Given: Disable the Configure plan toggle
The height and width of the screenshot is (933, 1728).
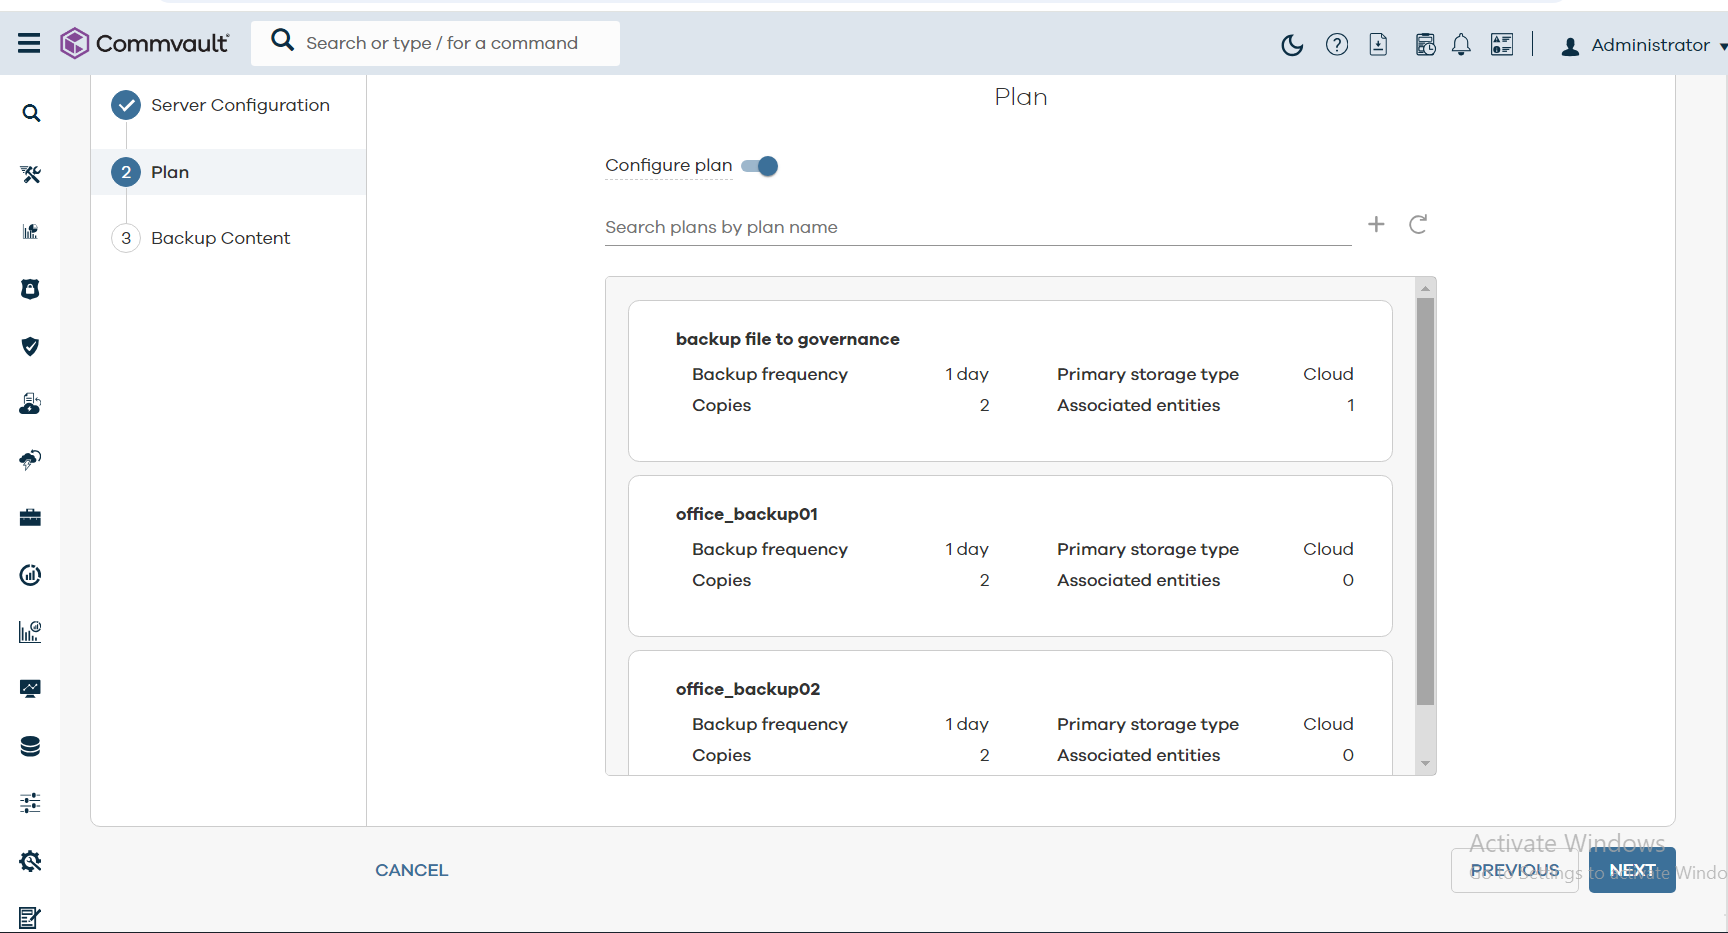Looking at the screenshot, I should pos(761,166).
